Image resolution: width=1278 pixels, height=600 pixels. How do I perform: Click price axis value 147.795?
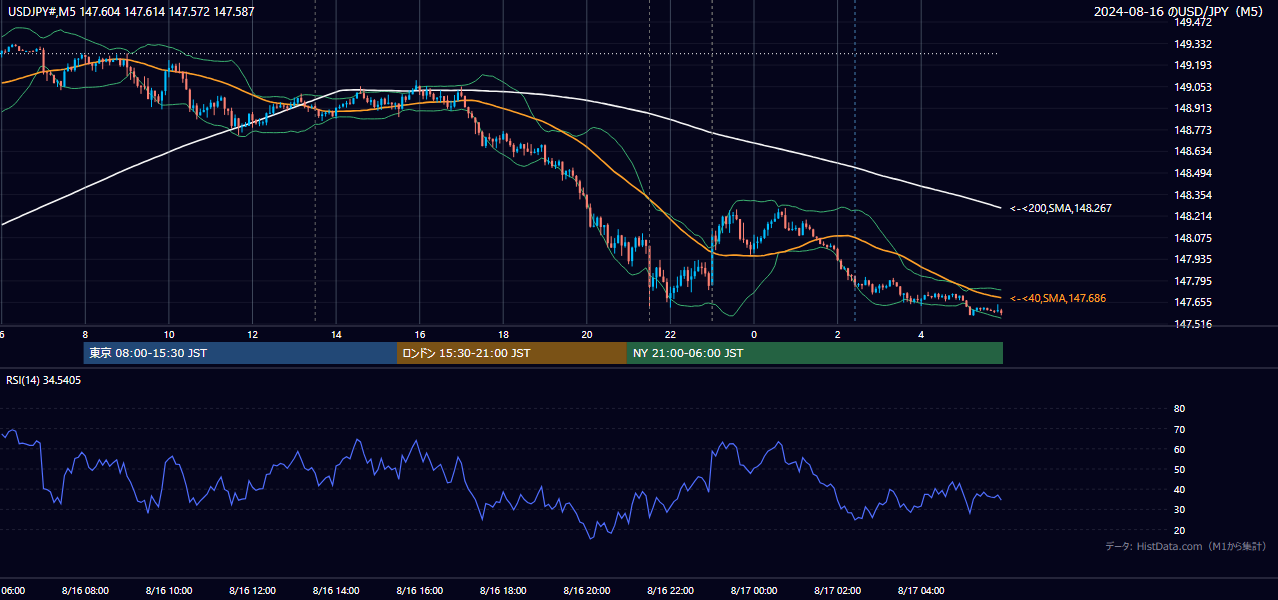(x=1193, y=281)
